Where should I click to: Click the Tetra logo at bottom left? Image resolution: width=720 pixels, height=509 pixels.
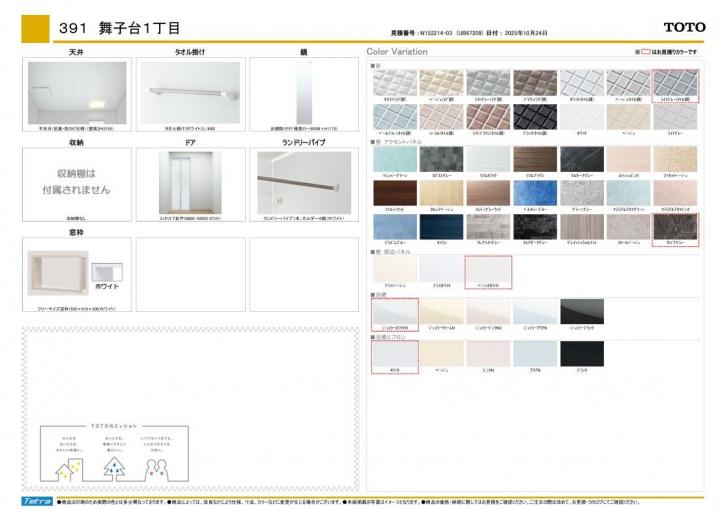37,500
